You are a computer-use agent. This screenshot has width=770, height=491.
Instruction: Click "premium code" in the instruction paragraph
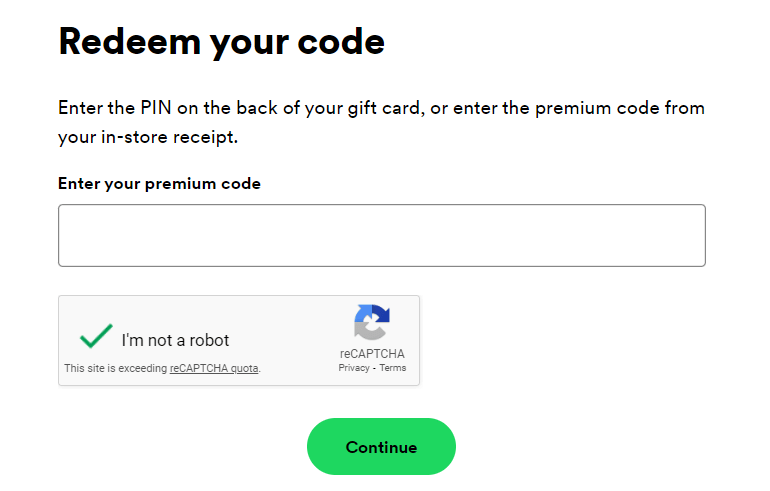point(598,108)
